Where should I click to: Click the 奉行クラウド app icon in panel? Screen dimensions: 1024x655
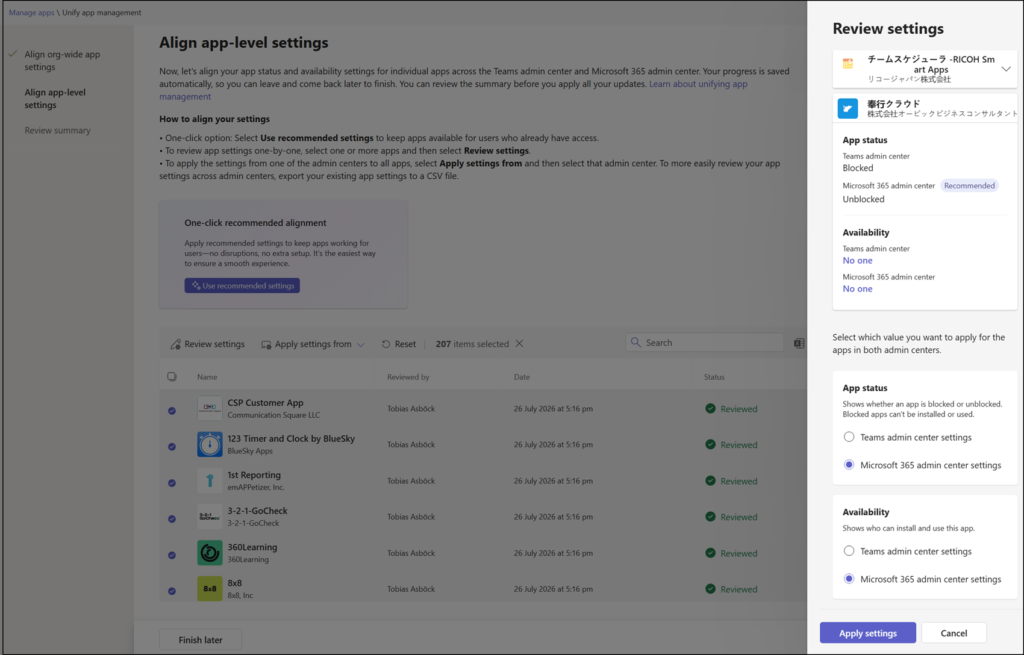pos(848,108)
